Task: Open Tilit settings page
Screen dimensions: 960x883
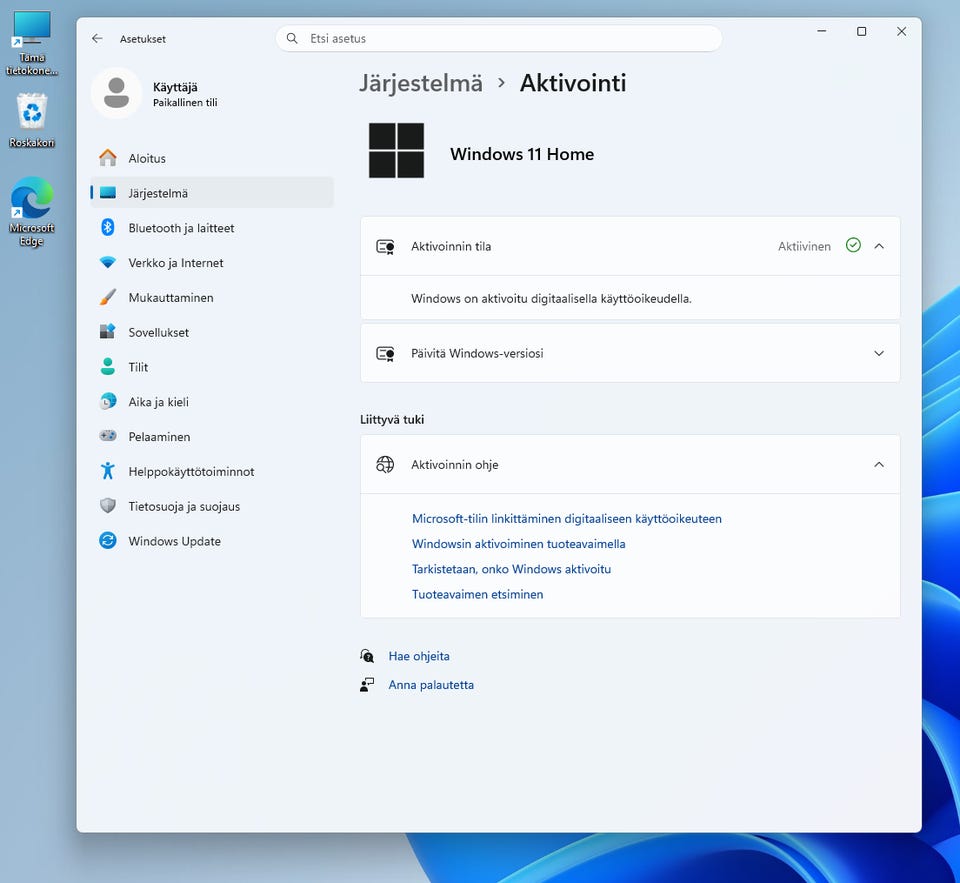Action: pos(212,367)
